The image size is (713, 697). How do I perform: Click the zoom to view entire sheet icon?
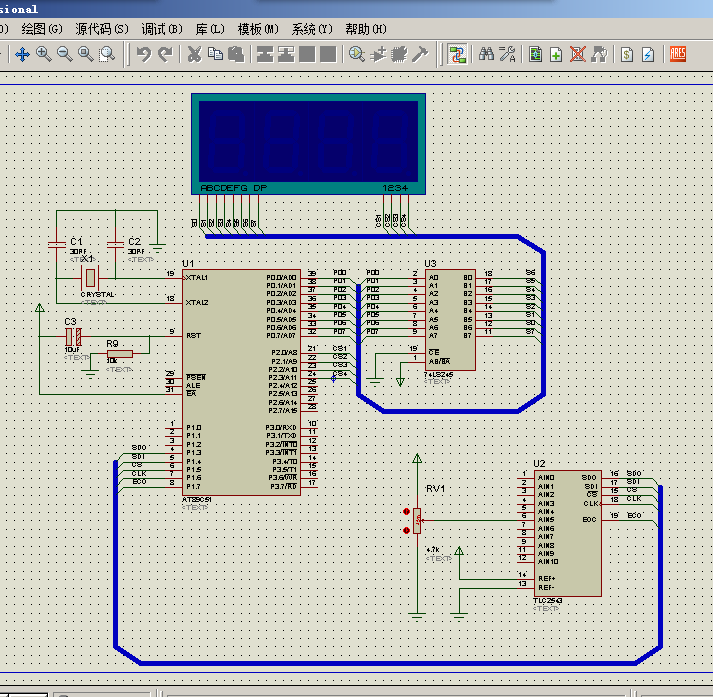tap(85, 55)
